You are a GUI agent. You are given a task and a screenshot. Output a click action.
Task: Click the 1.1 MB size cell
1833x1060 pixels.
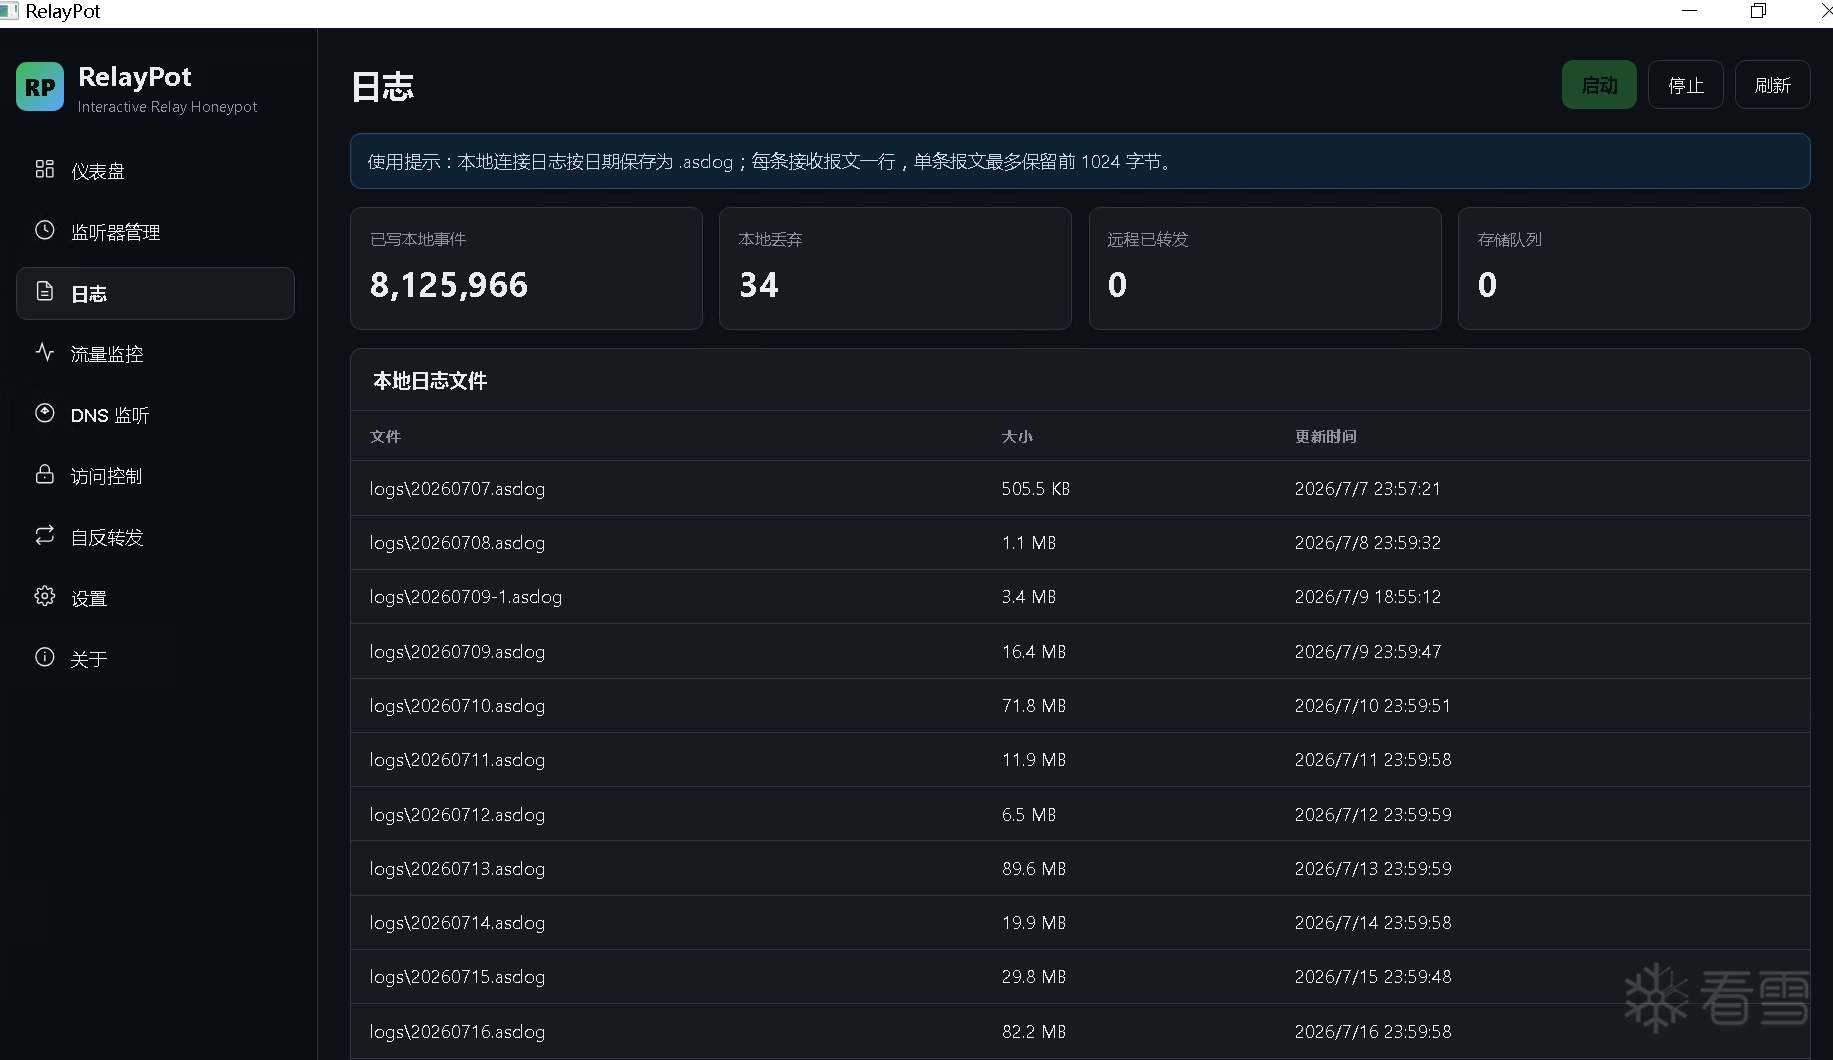coord(1029,542)
